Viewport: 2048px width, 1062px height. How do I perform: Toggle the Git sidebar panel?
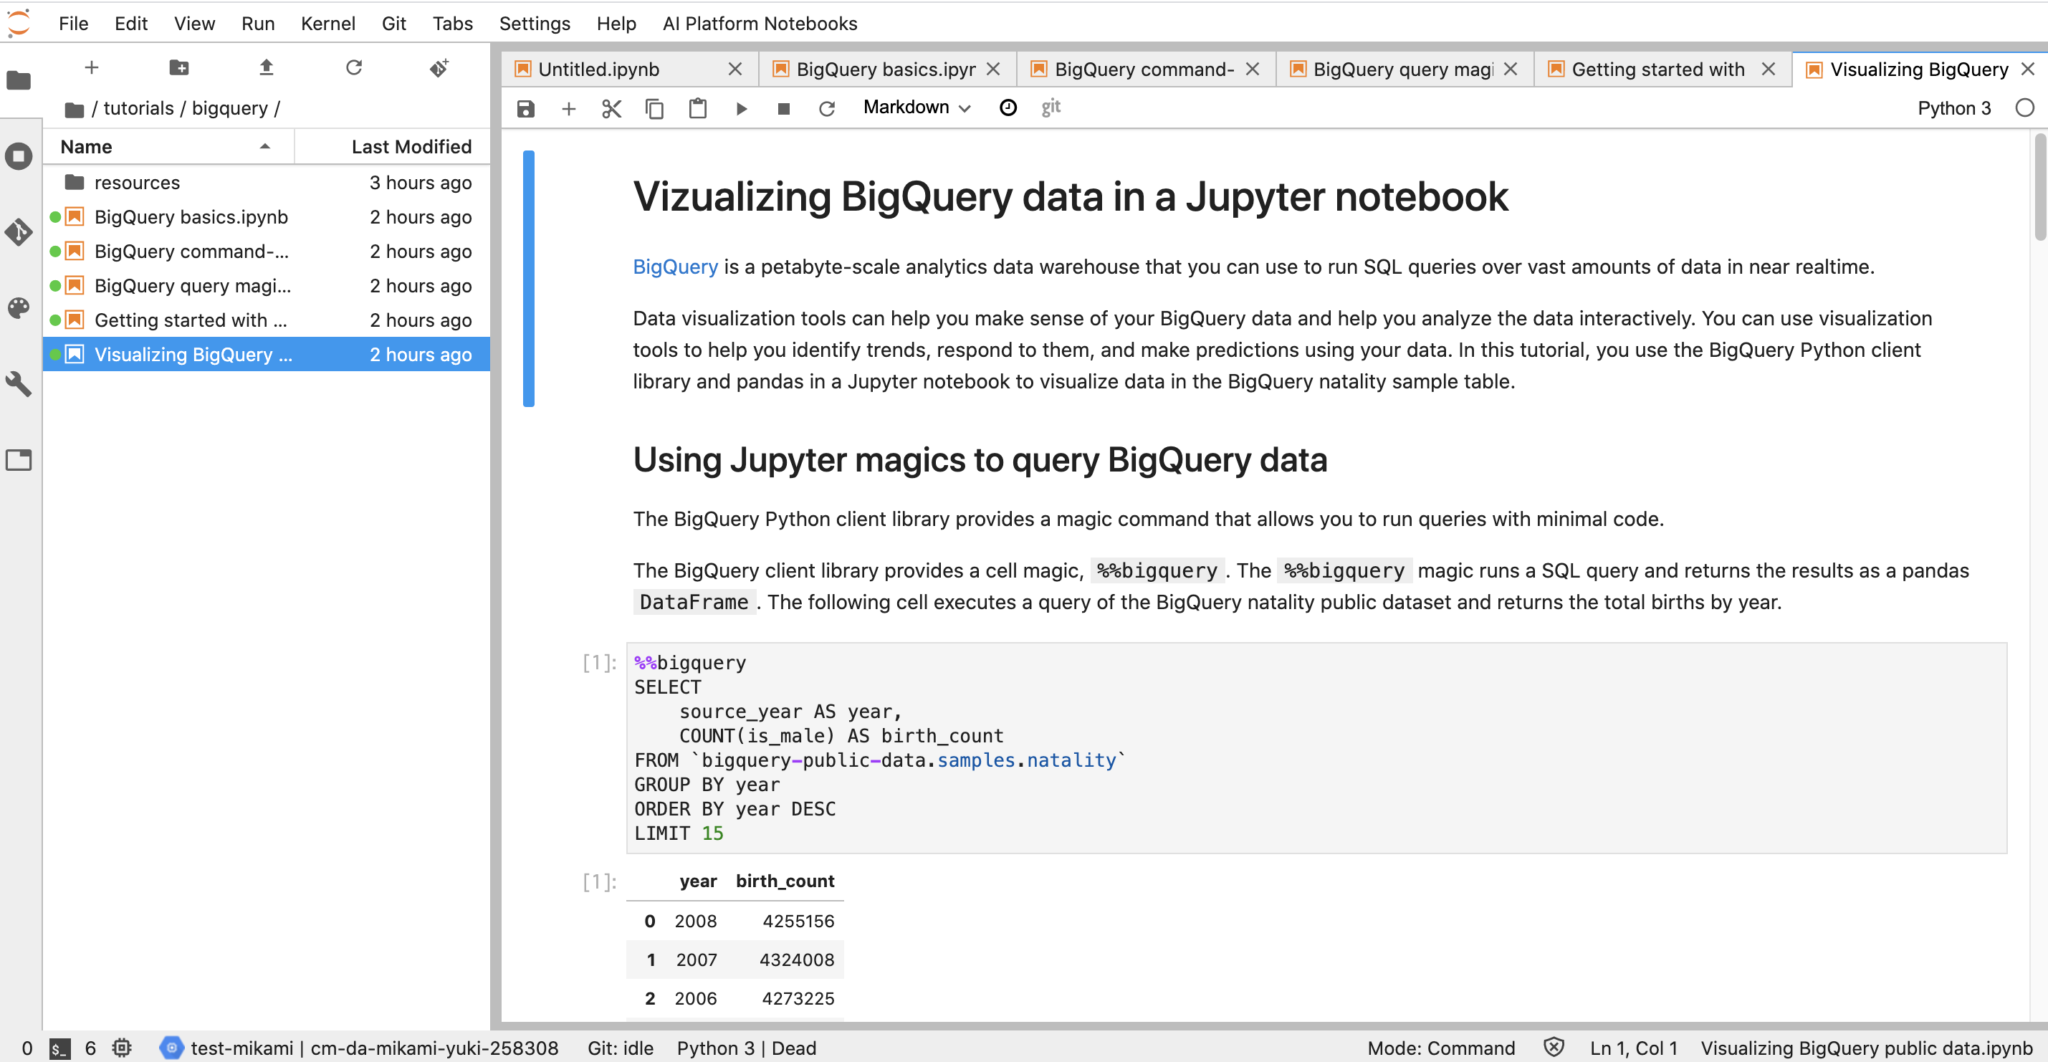[x=20, y=232]
